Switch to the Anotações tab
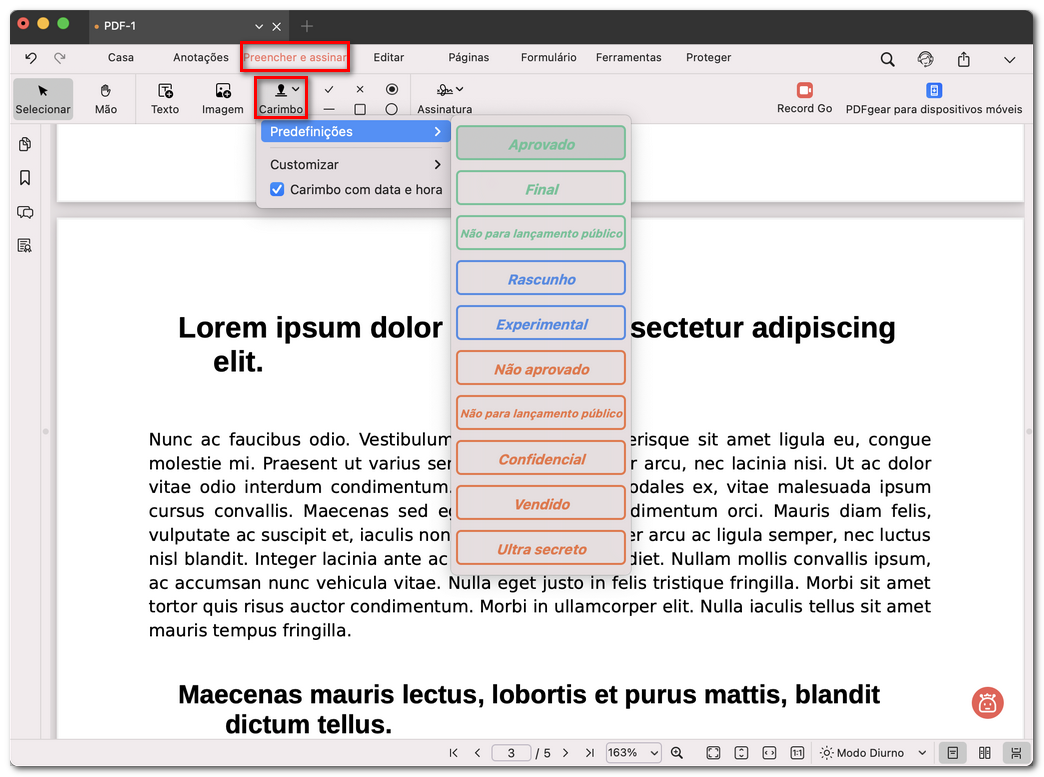This screenshot has height=777, width=1044. tap(201, 58)
